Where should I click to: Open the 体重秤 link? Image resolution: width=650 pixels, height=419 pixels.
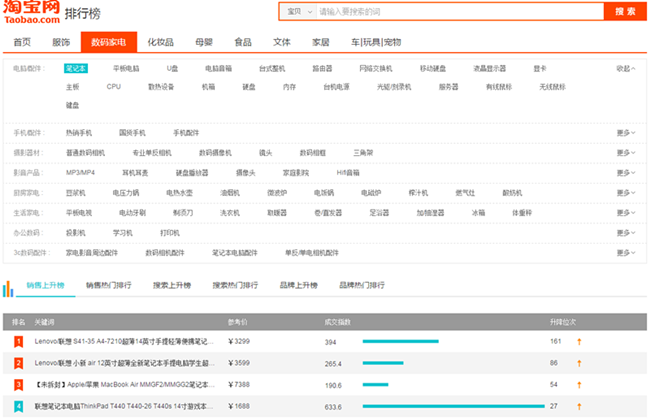click(522, 213)
